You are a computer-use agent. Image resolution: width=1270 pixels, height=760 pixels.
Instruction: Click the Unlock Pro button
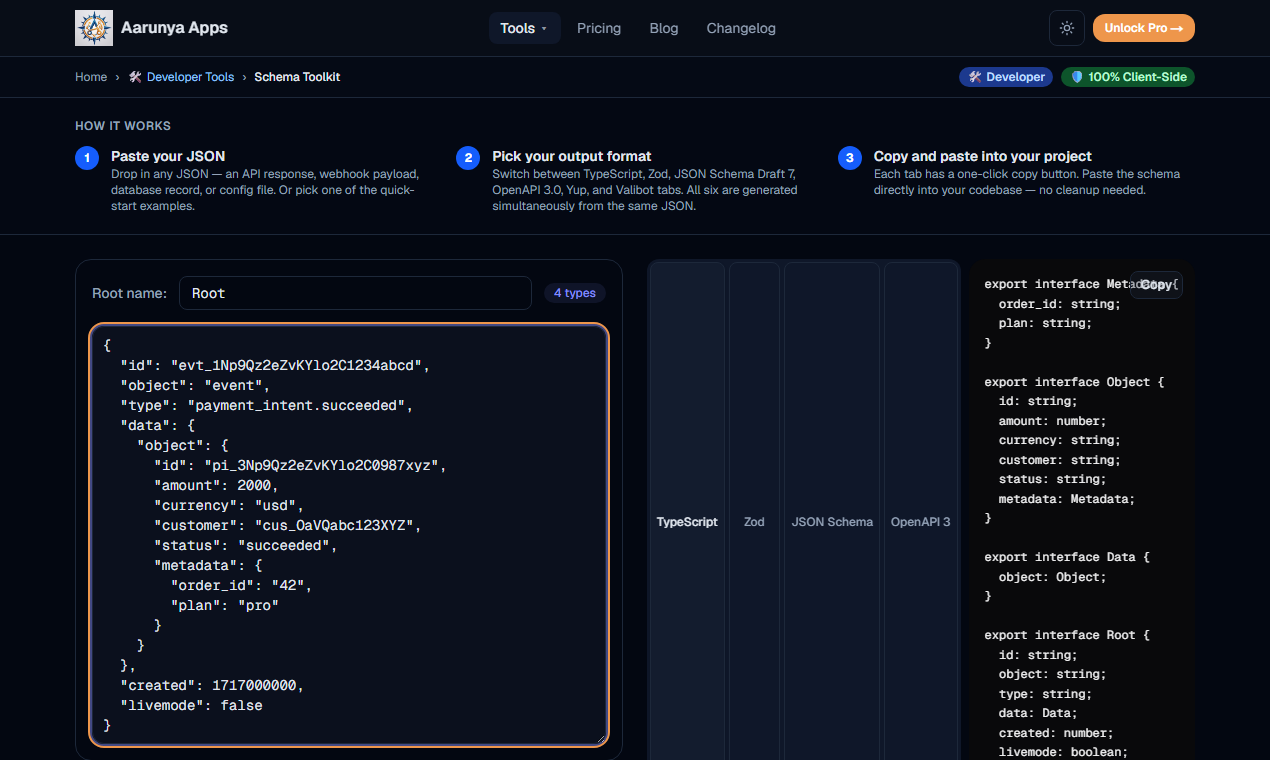(1144, 28)
